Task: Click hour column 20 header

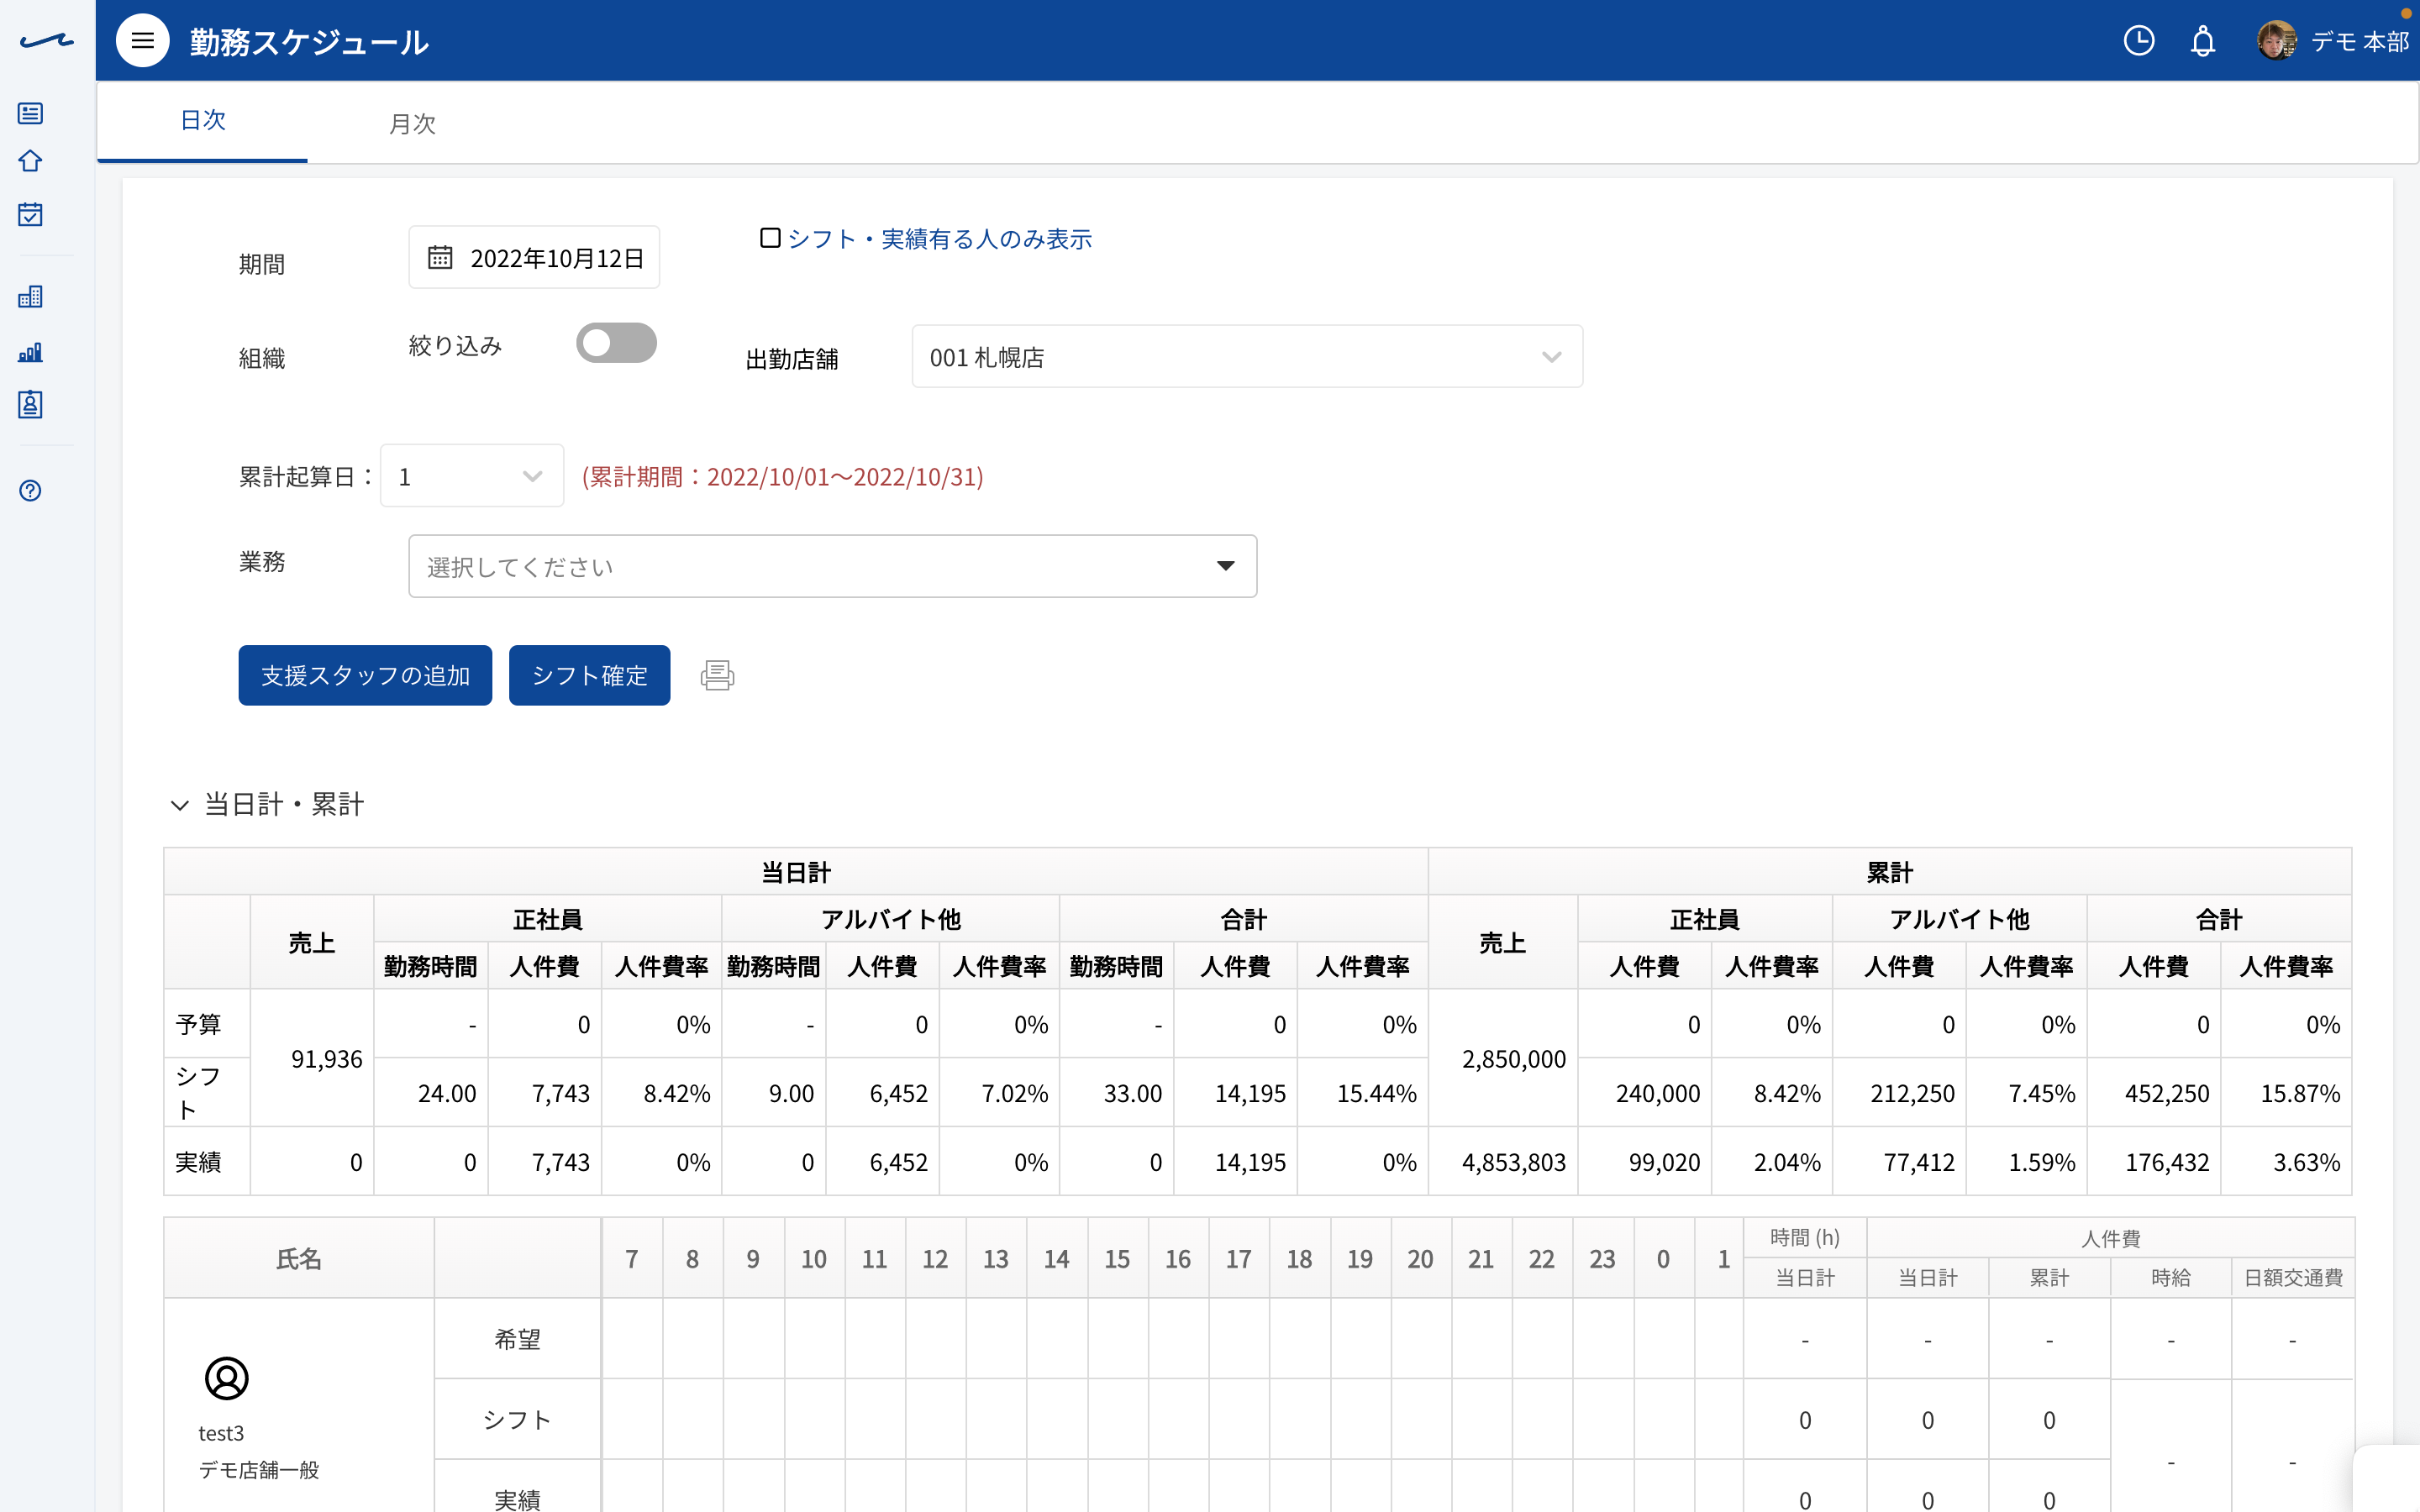Action: pos(1420,1258)
